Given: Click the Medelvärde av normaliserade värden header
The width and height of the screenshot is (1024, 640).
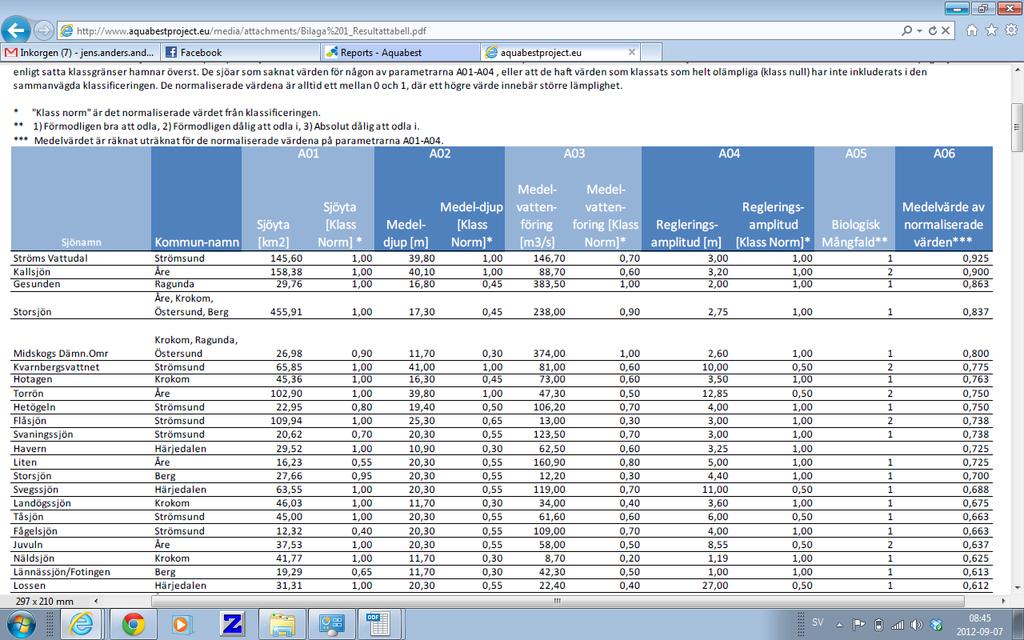Looking at the screenshot, I should coord(943,224).
